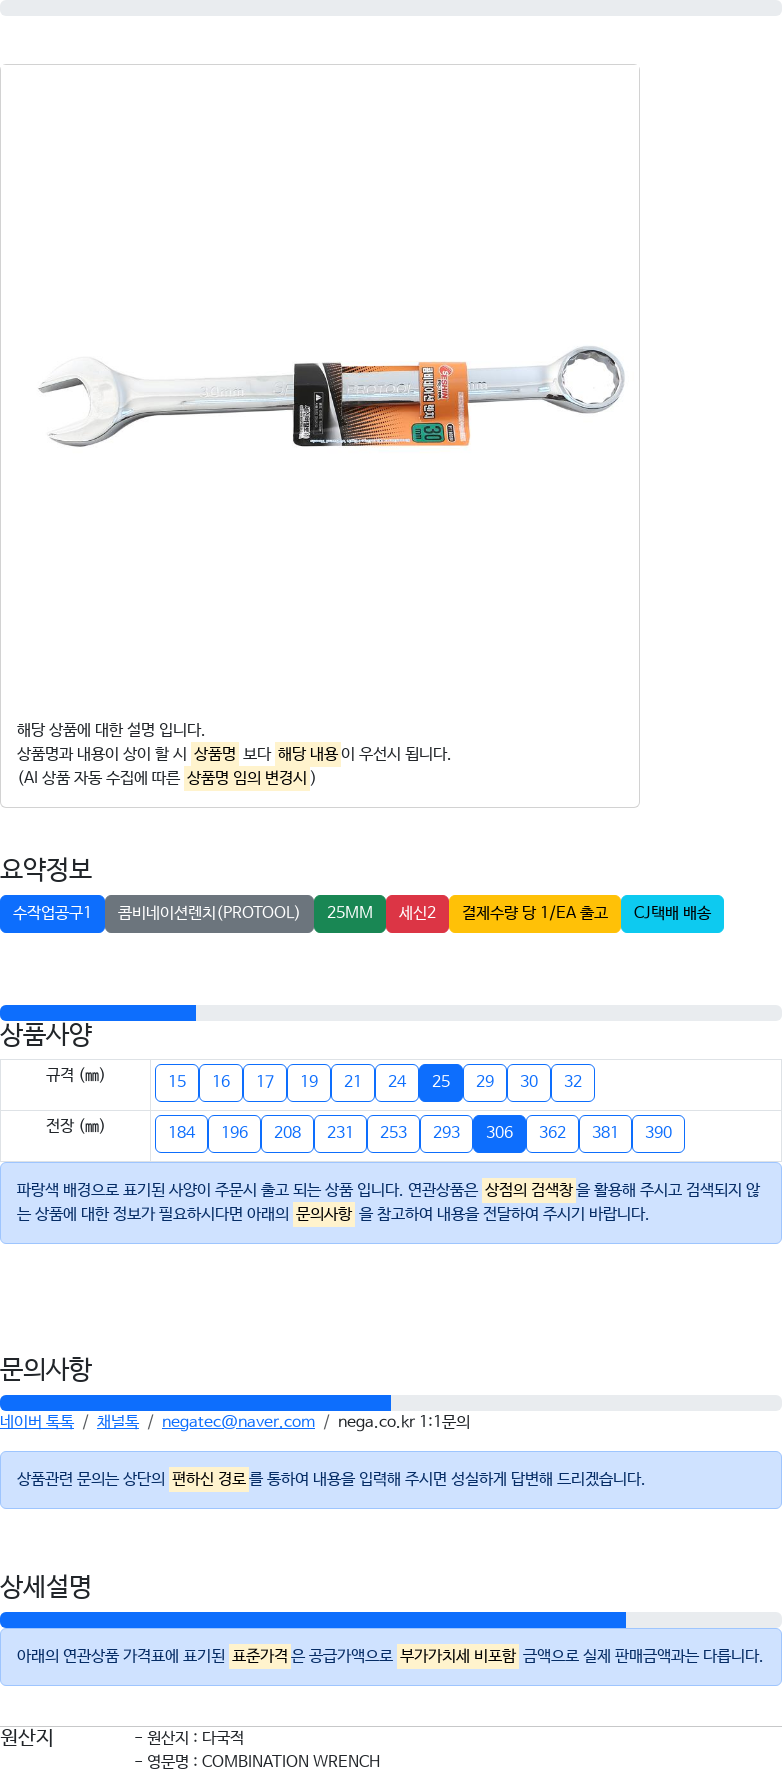Select the 수작업공구1 category tag
The width and height of the screenshot is (782, 1775).
click(52, 913)
